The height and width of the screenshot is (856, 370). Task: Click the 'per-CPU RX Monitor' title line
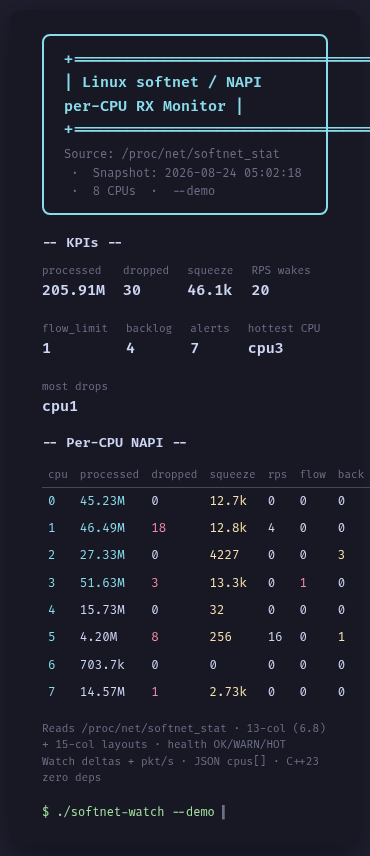pos(145,106)
